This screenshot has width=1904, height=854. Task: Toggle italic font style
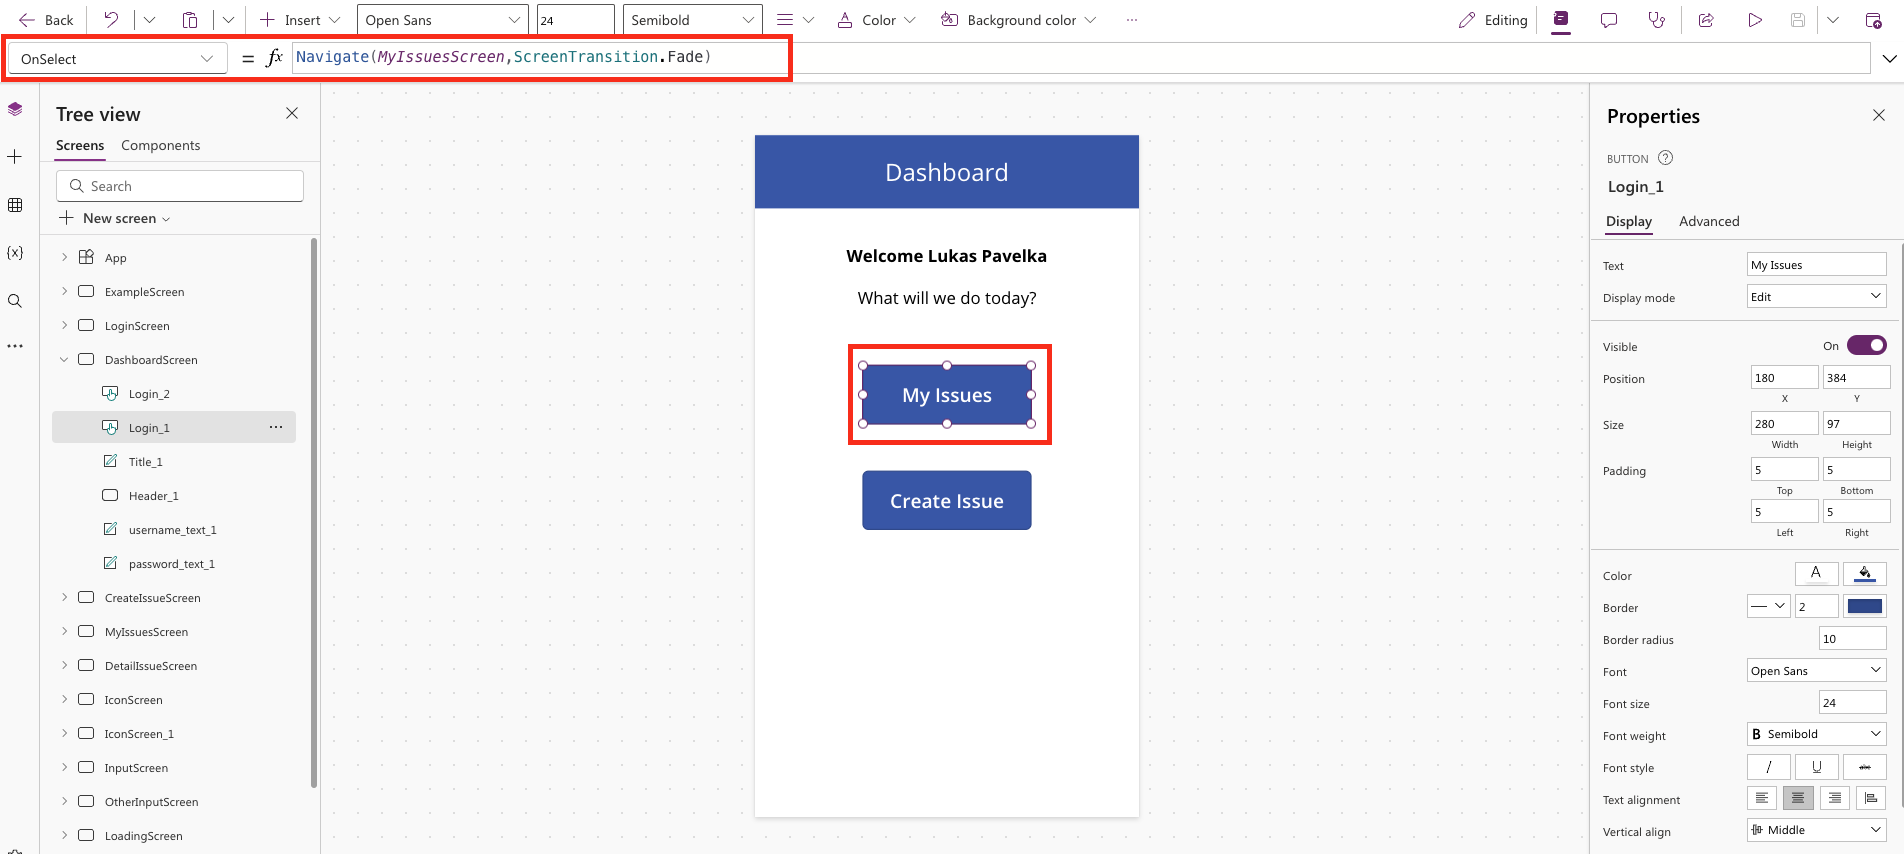1769,767
